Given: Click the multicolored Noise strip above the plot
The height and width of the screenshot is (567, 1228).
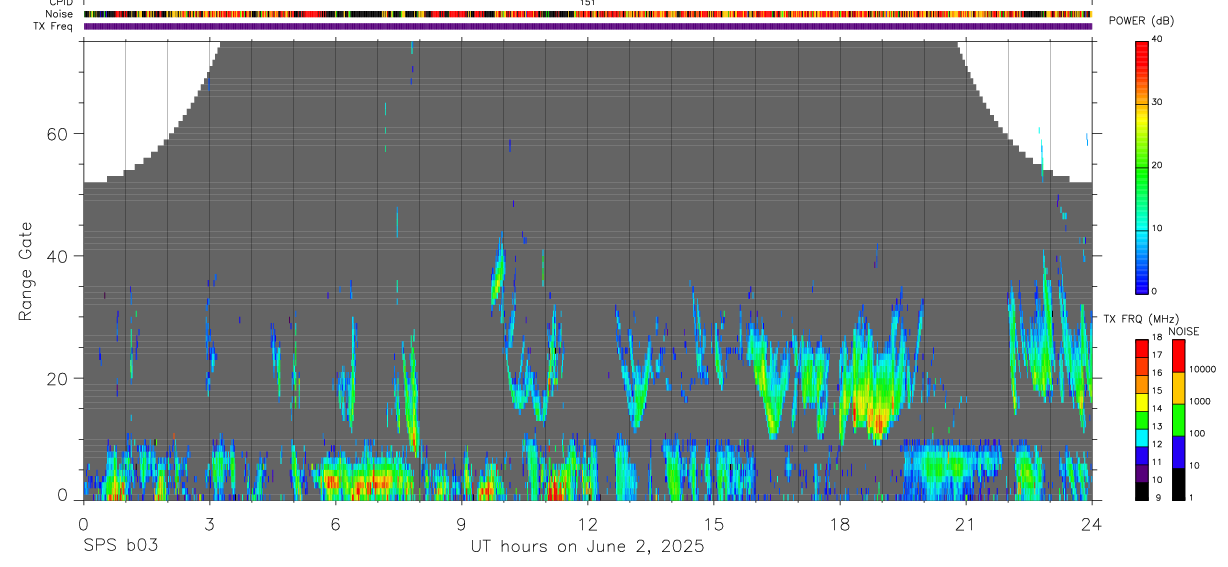Looking at the screenshot, I should [x=588, y=14].
